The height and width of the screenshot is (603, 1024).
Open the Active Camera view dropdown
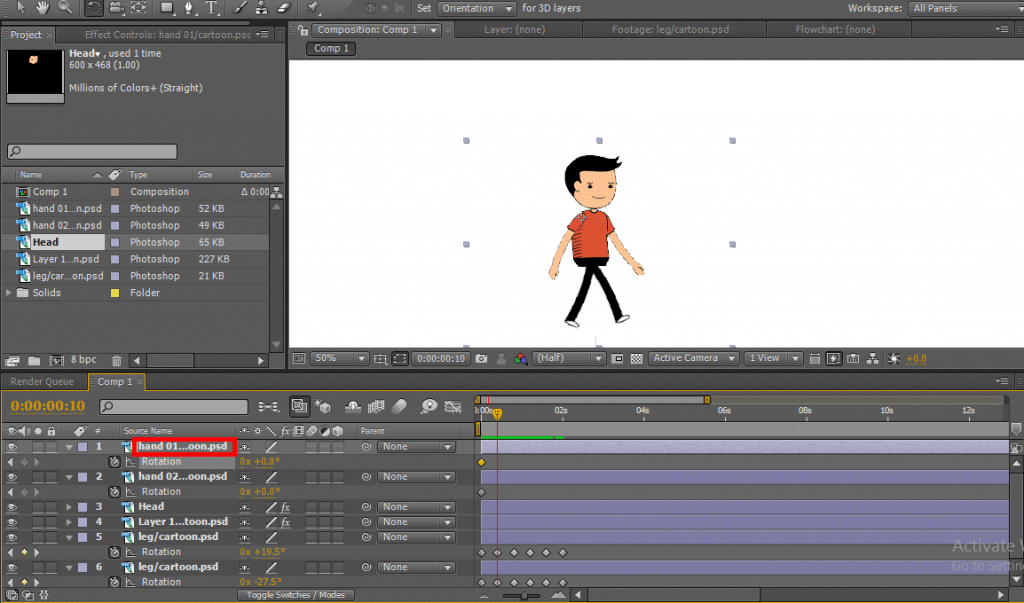[693, 358]
